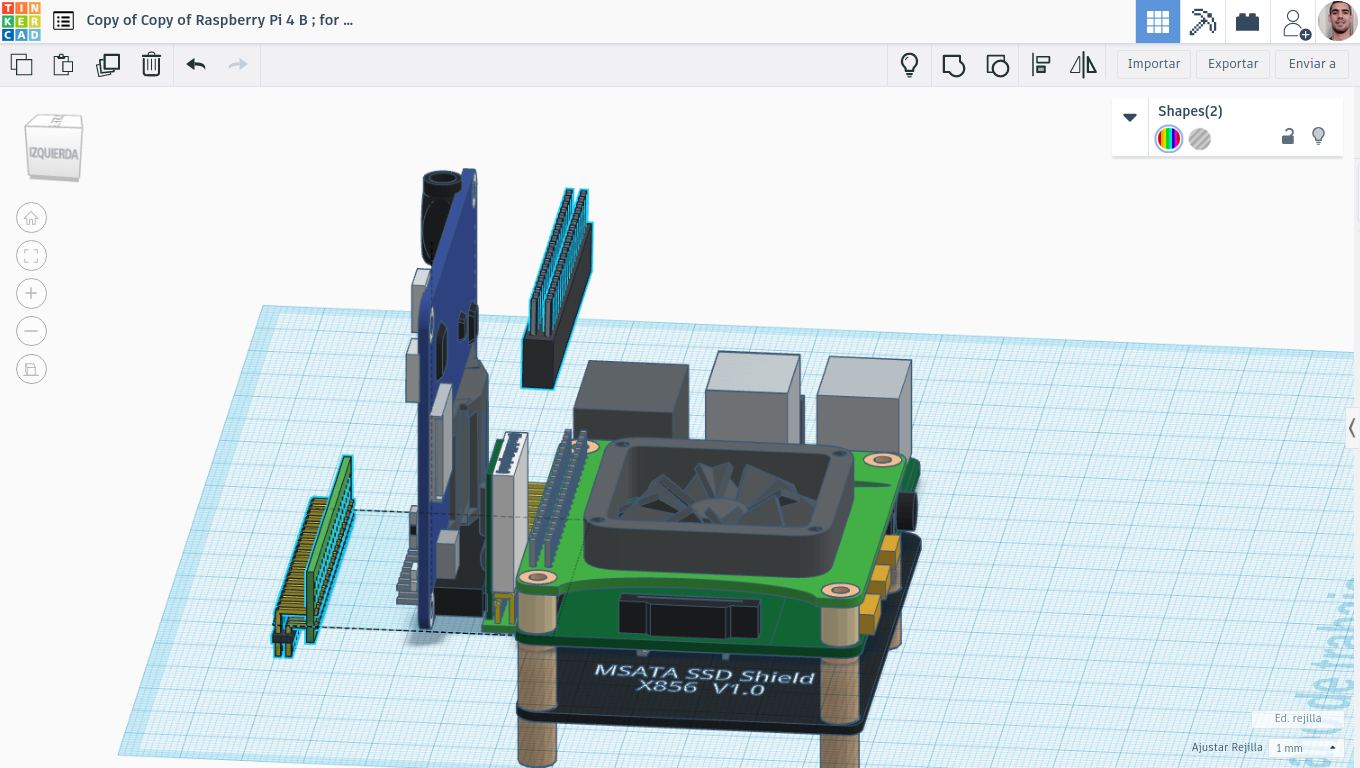
Task: Open the user profile avatar
Action: pos(1338,21)
